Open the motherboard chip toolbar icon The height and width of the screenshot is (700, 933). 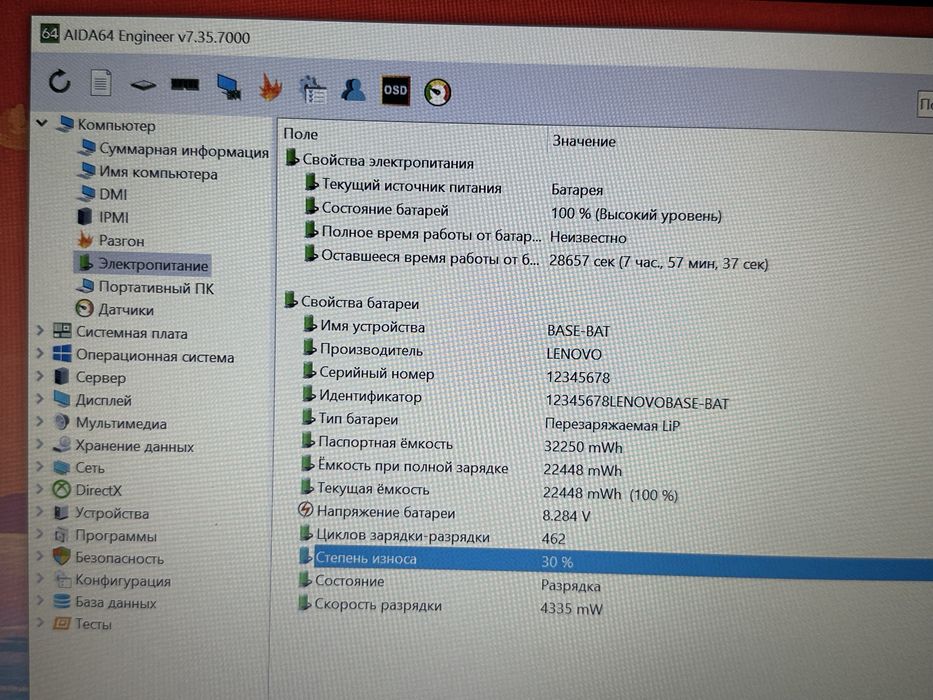[x=143, y=85]
